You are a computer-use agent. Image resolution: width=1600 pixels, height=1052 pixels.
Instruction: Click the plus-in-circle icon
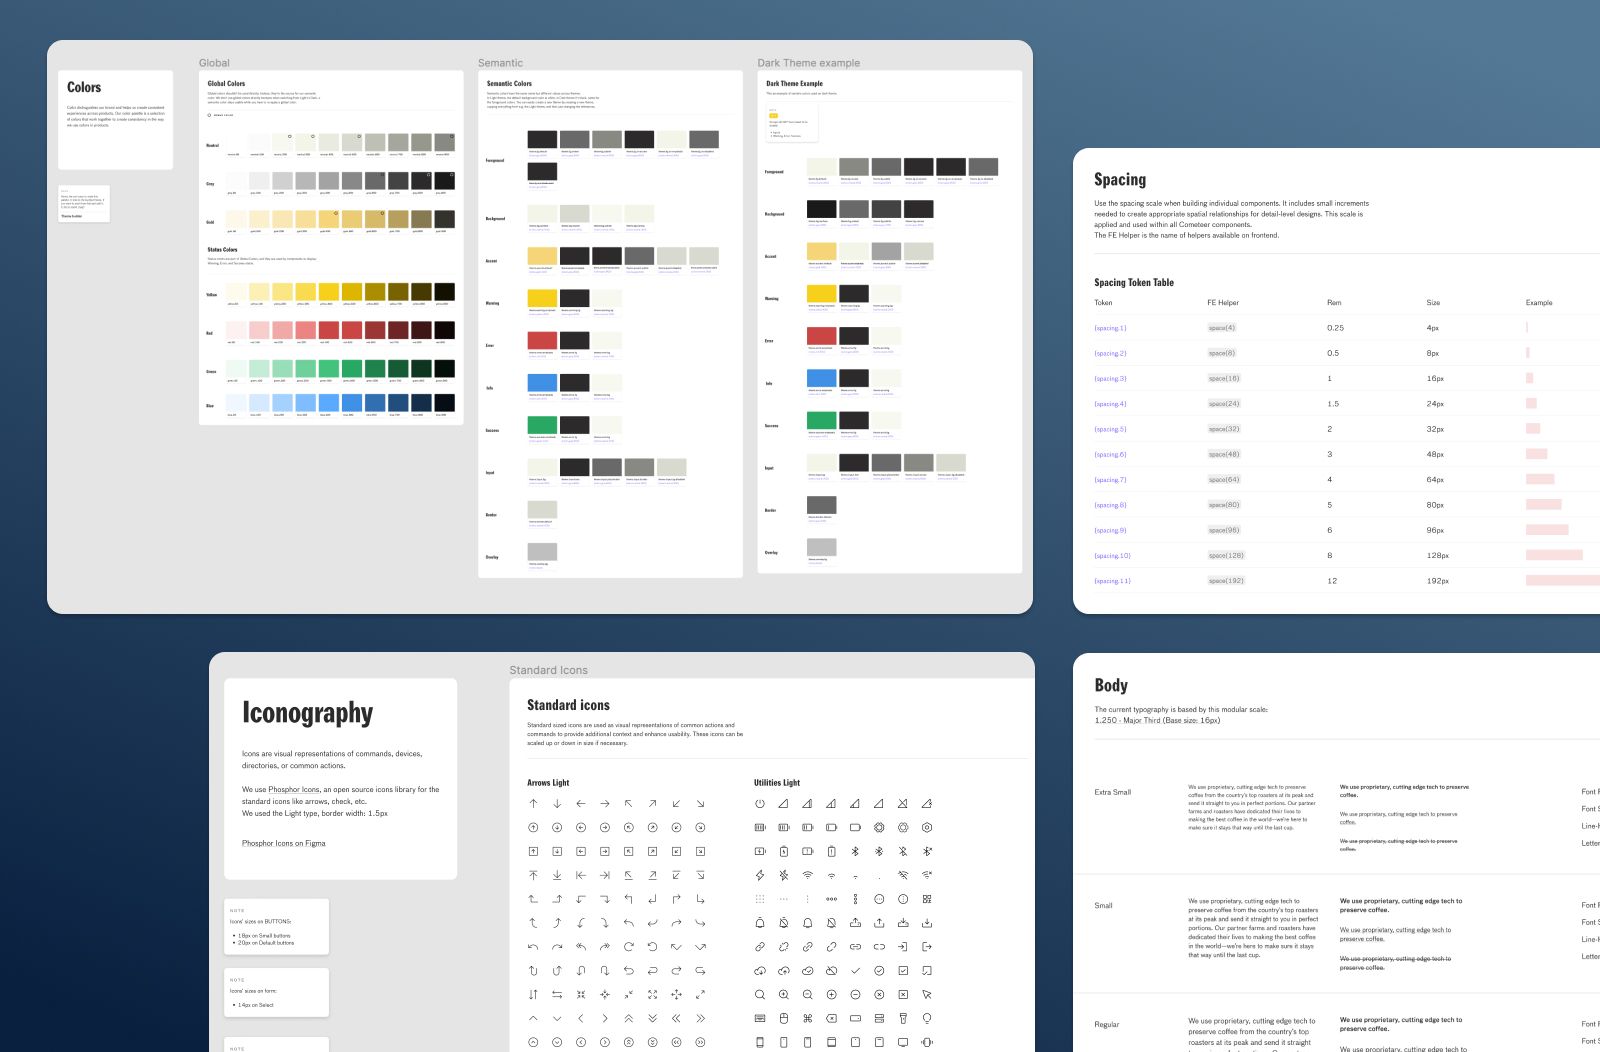click(x=831, y=994)
